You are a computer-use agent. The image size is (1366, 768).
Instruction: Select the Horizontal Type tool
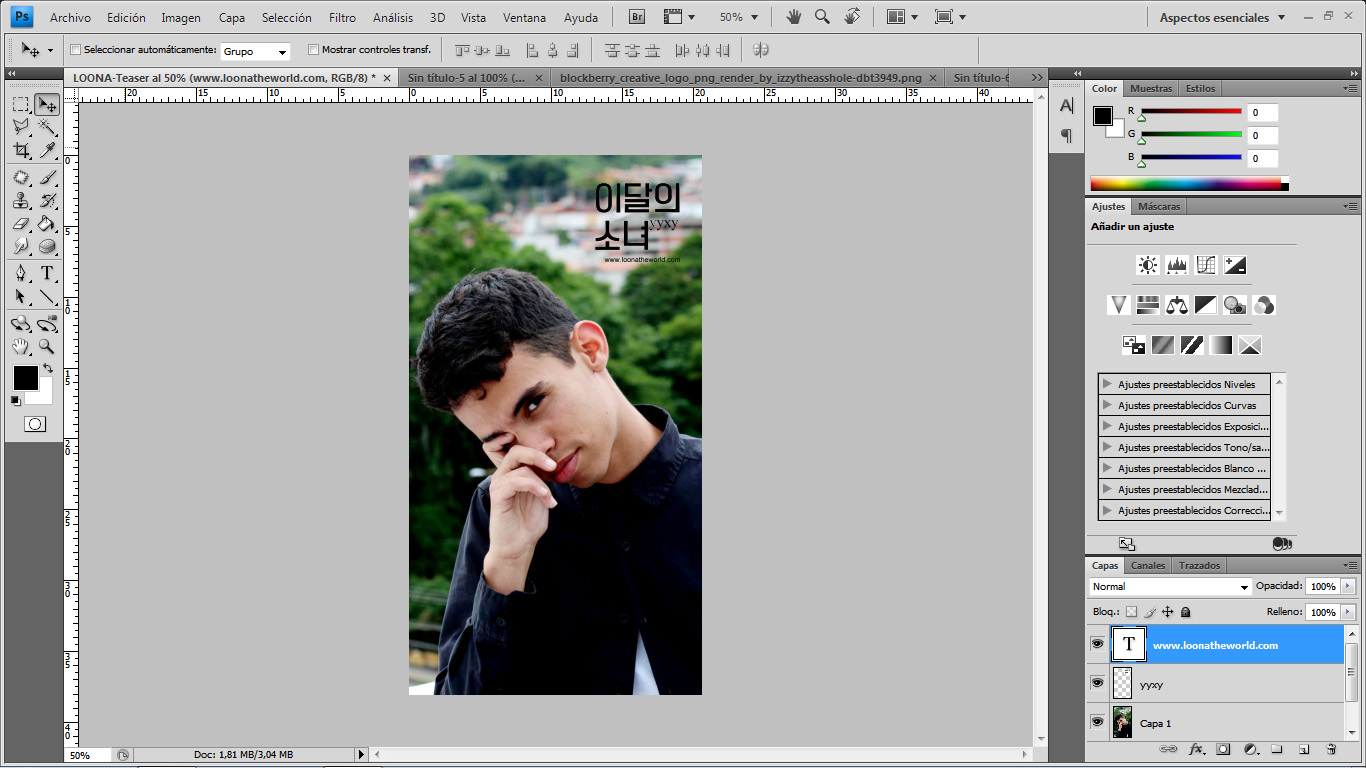(47, 273)
